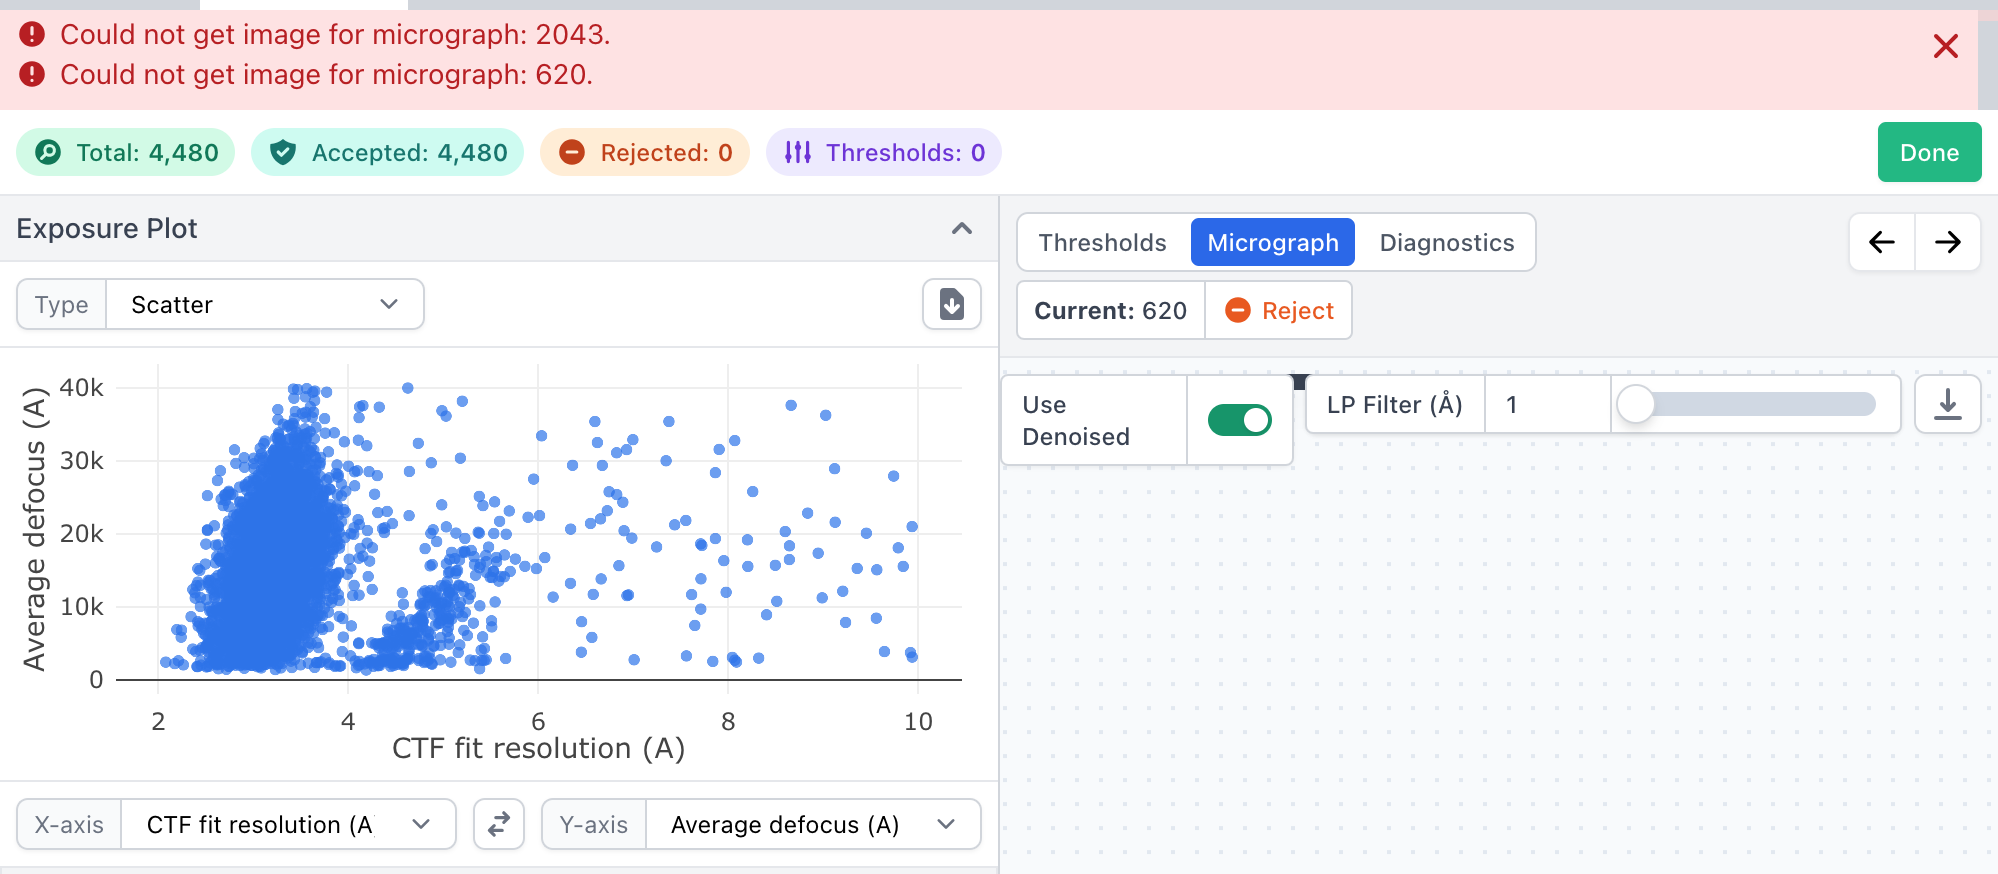Go to the previous micrograph arrow
Screen dimensions: 1998x874
pos(1882,242)
